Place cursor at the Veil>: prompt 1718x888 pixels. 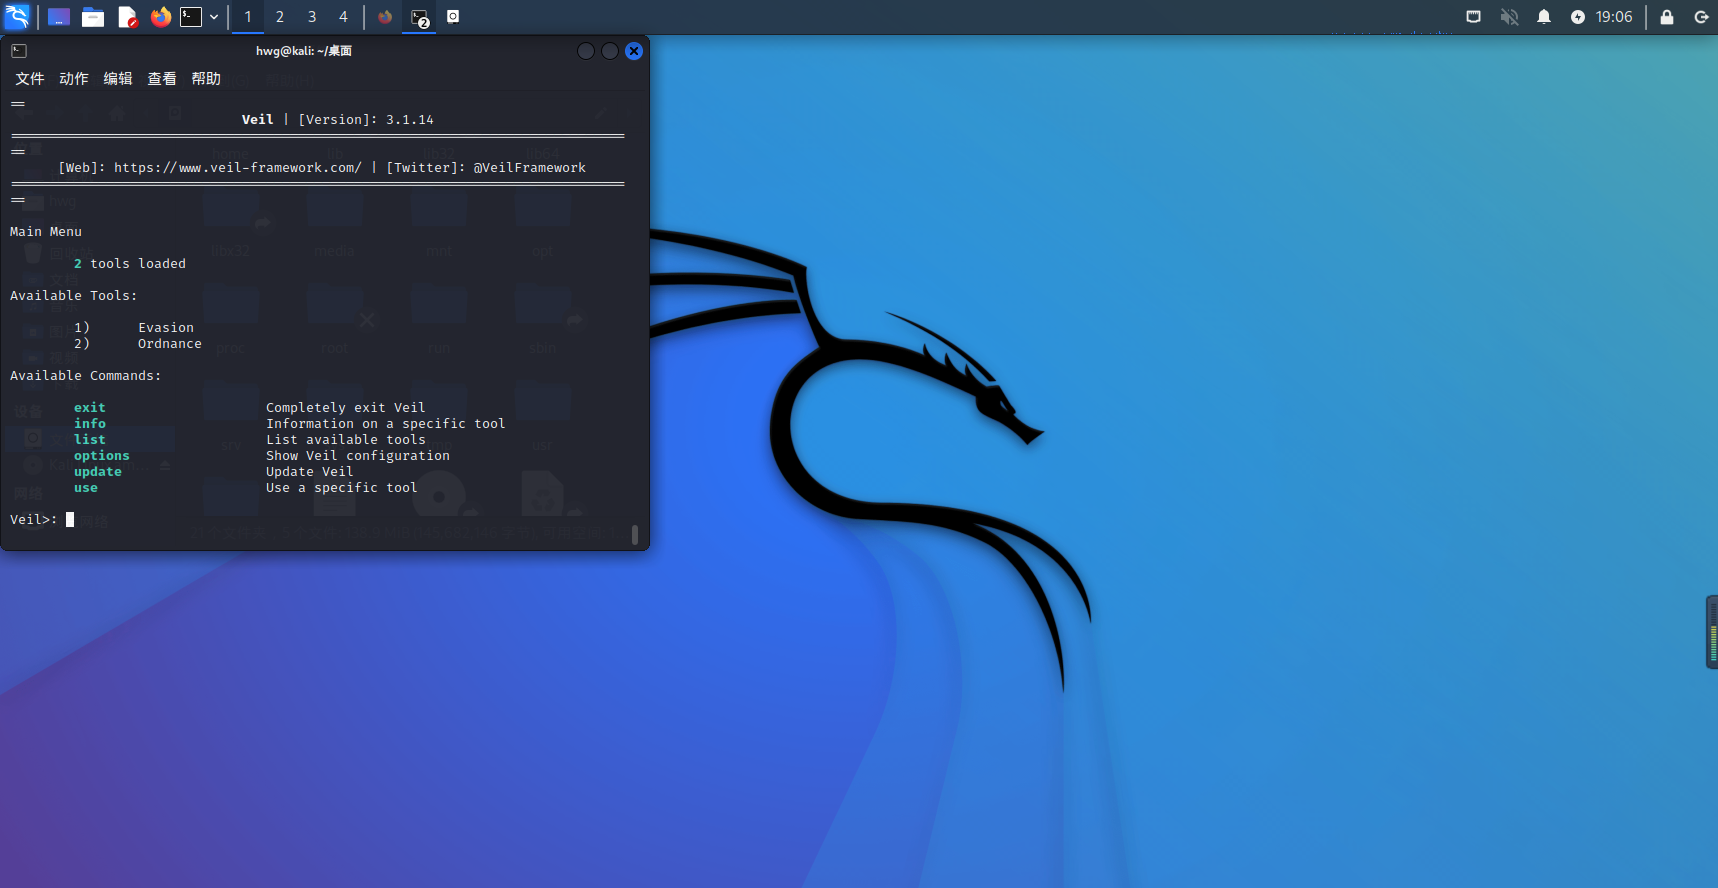[70, 520]
